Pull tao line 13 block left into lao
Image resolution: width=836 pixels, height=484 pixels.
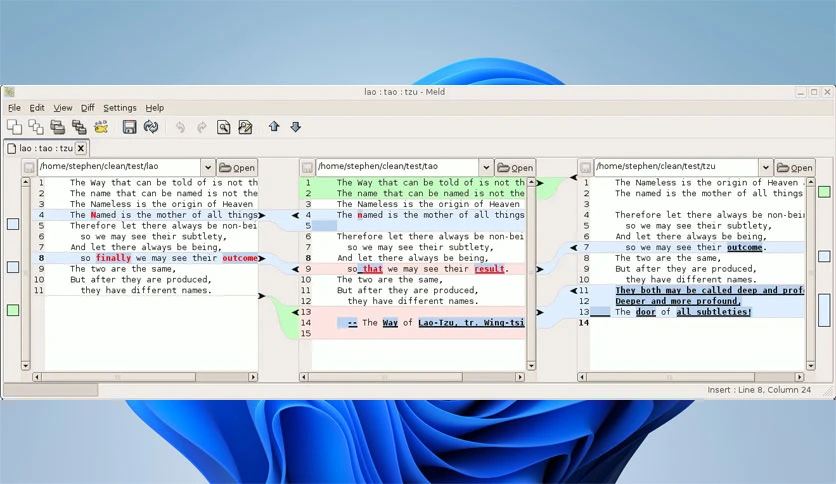click(295, 312)
